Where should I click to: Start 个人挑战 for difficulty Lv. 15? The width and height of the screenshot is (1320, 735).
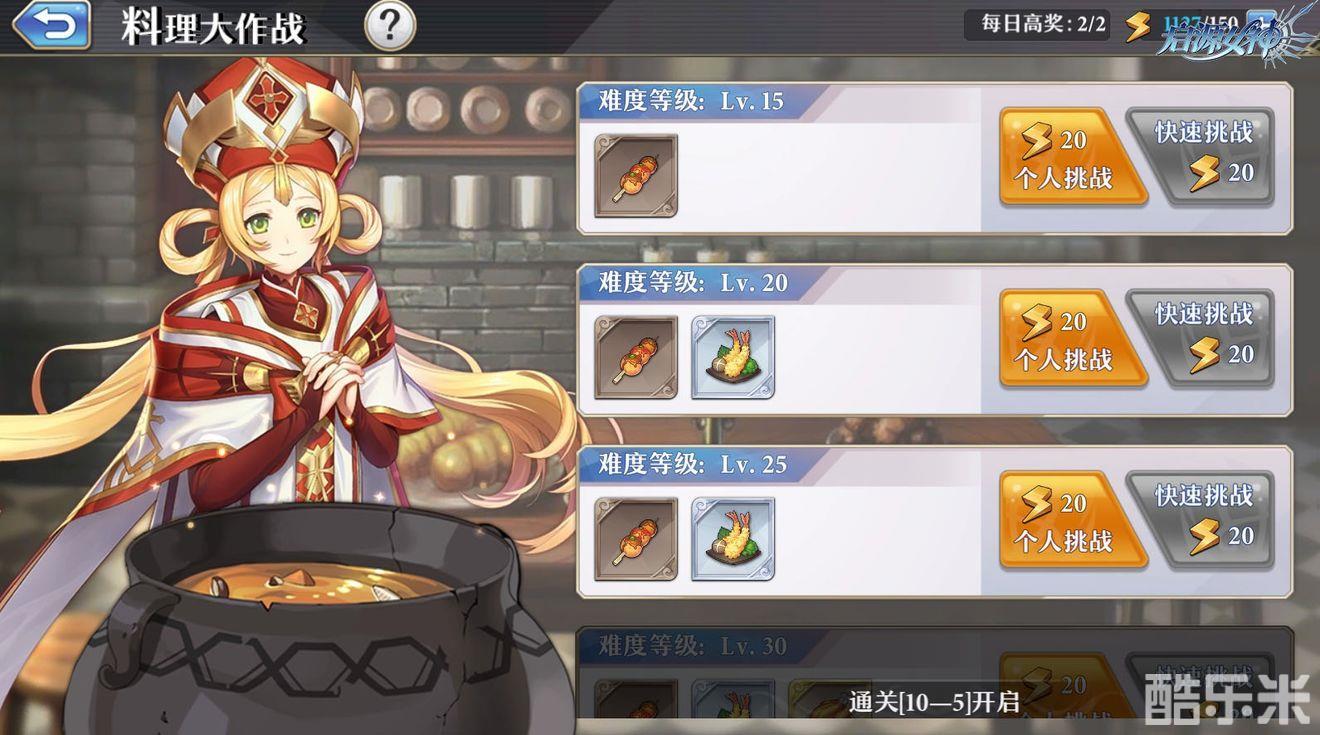[1070, 157]
